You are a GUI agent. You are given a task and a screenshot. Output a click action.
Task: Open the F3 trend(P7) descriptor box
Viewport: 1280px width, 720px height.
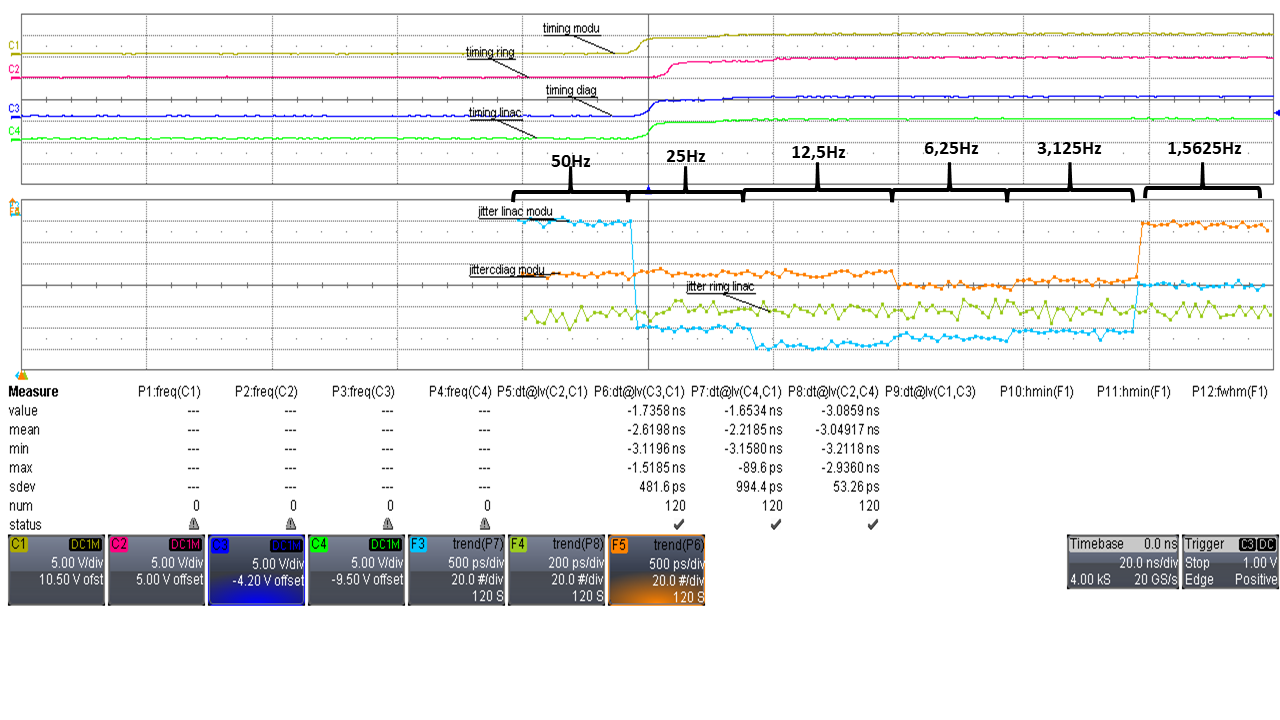click(456, 569)
